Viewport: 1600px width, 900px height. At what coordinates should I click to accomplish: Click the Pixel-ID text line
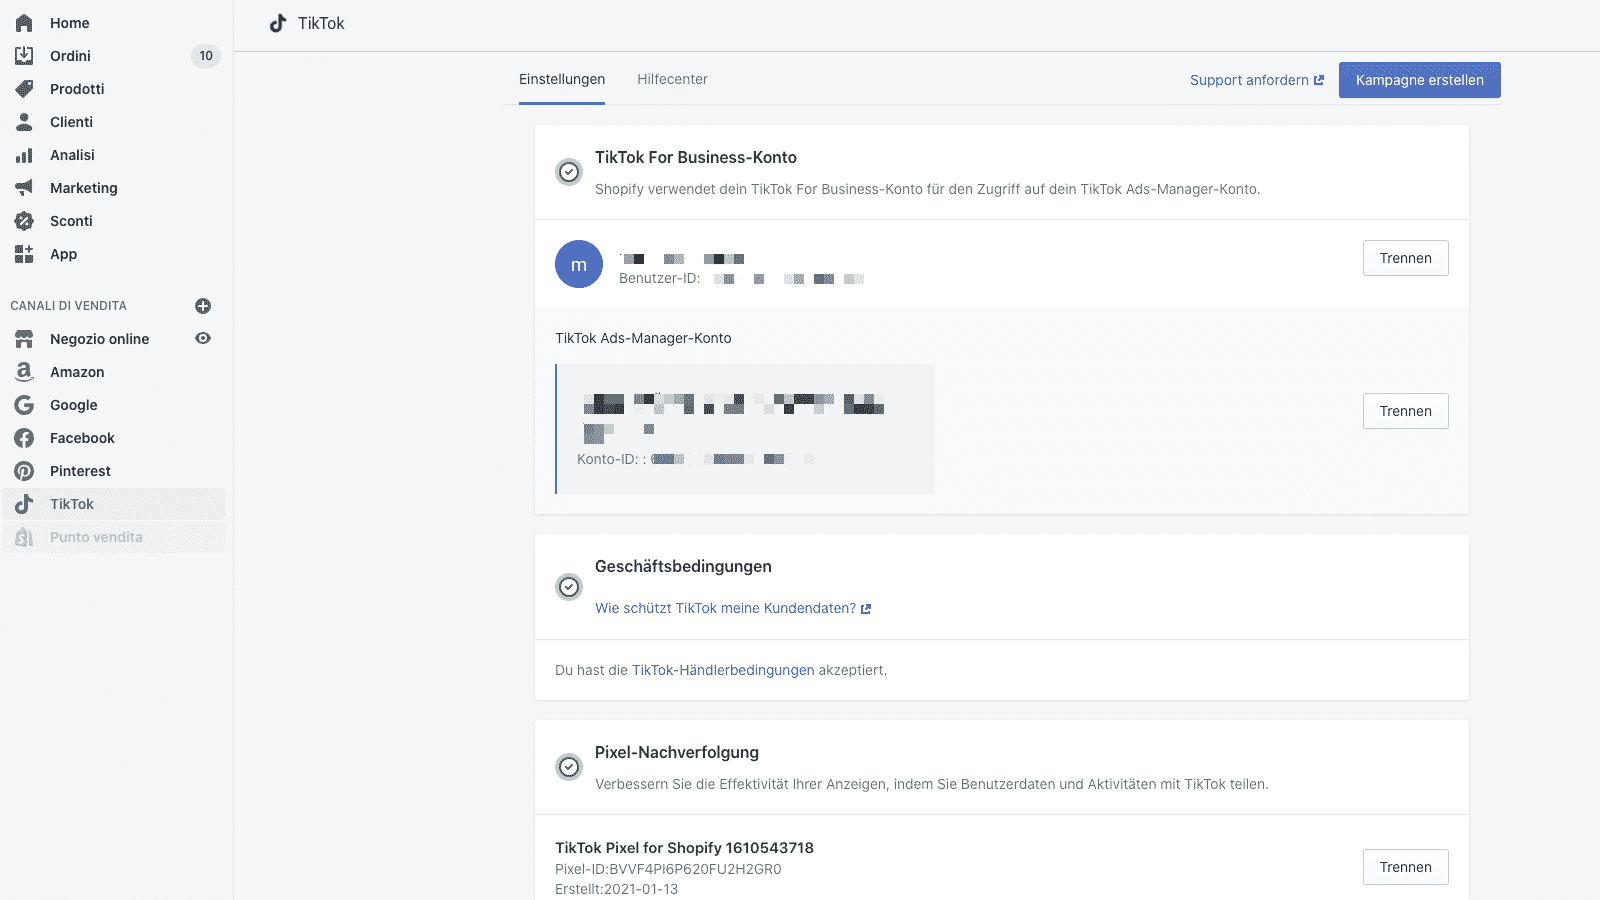coord(668,869)
